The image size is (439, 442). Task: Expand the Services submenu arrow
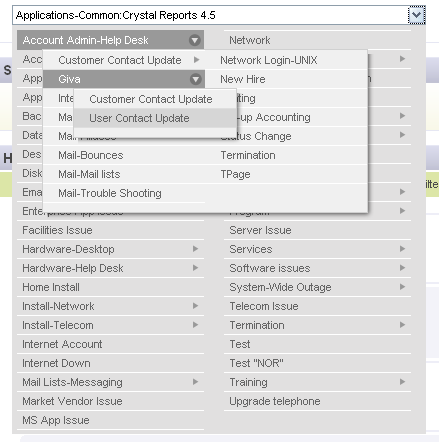403,249
